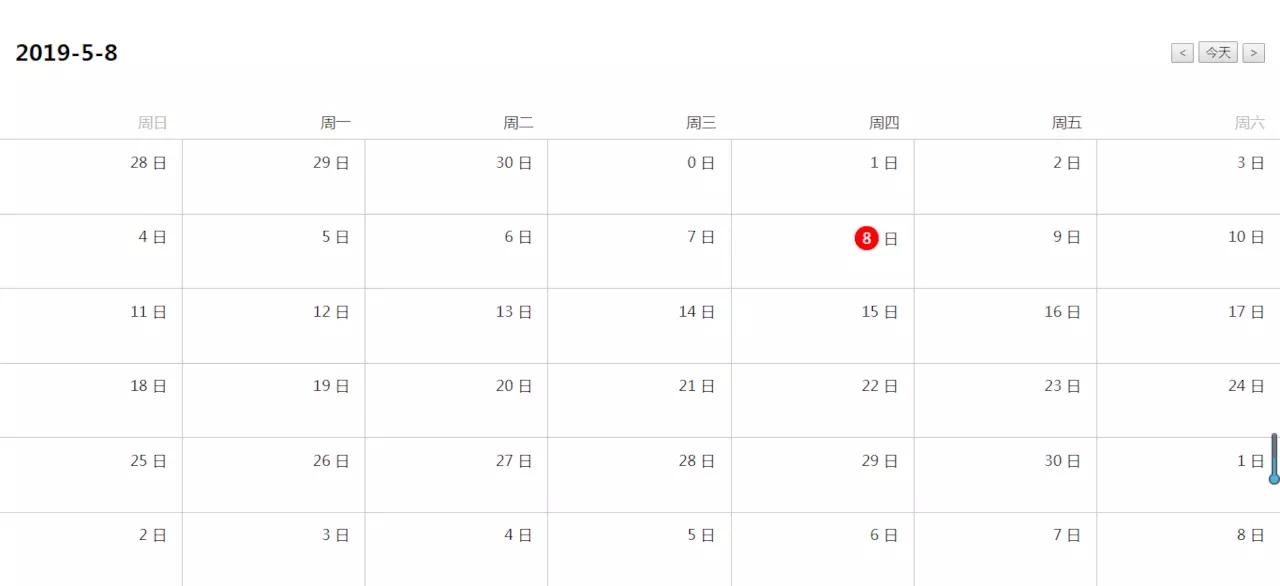1280x586 pixels.
Task: Select the 27 日 cell
Action: [x=456, y=475]
